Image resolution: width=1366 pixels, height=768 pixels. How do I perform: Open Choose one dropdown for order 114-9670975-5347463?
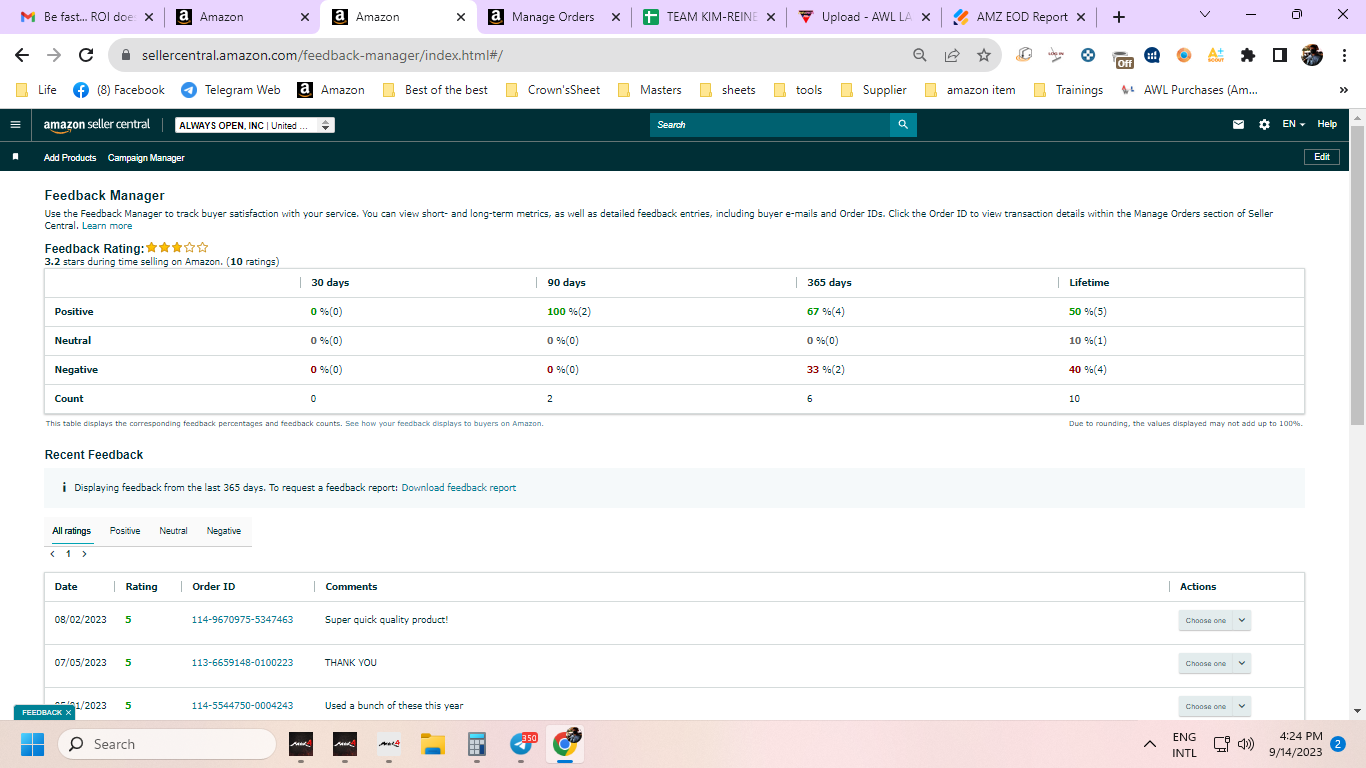pyautogui.click(x=1214, y=620)
